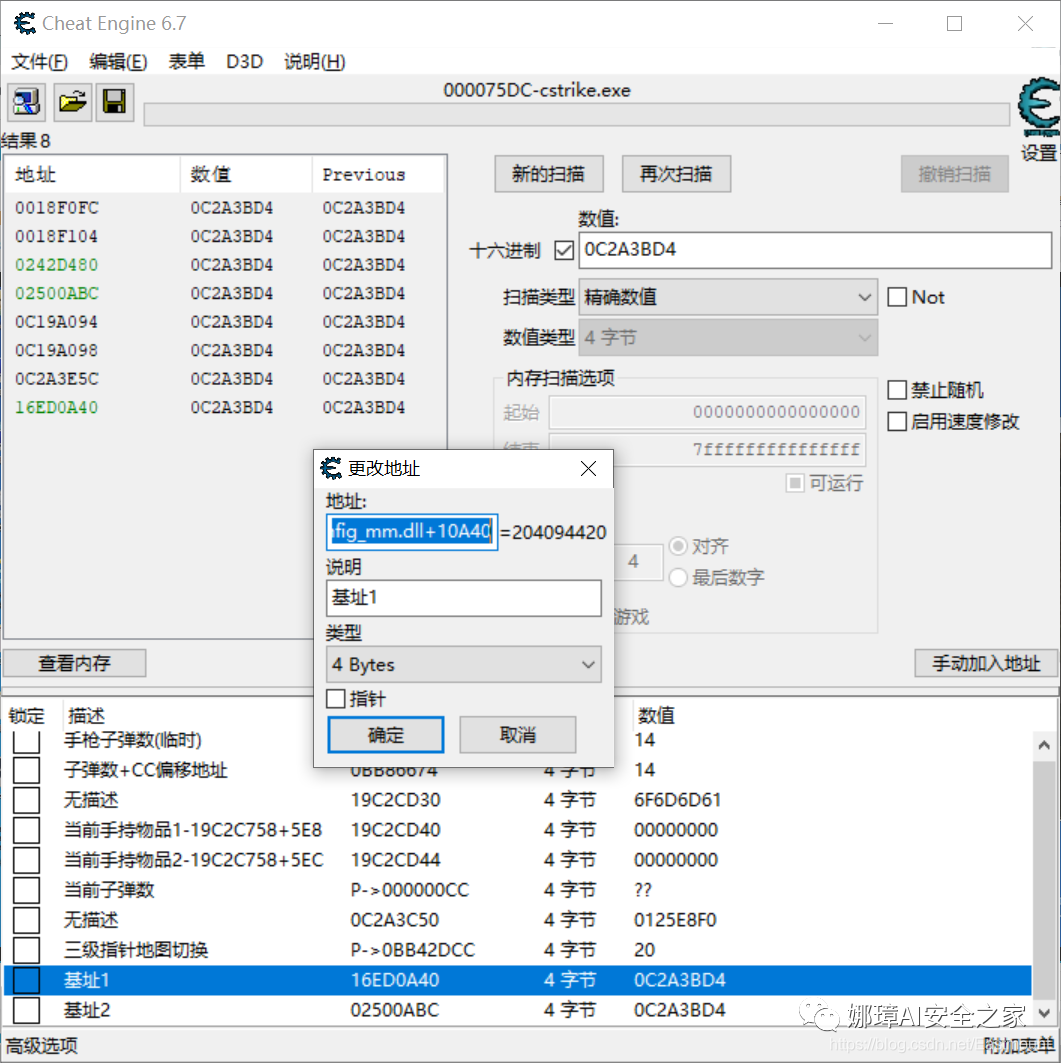Click the 新的扫描 button
The image size is (1061, 1063).
point(548,174)
